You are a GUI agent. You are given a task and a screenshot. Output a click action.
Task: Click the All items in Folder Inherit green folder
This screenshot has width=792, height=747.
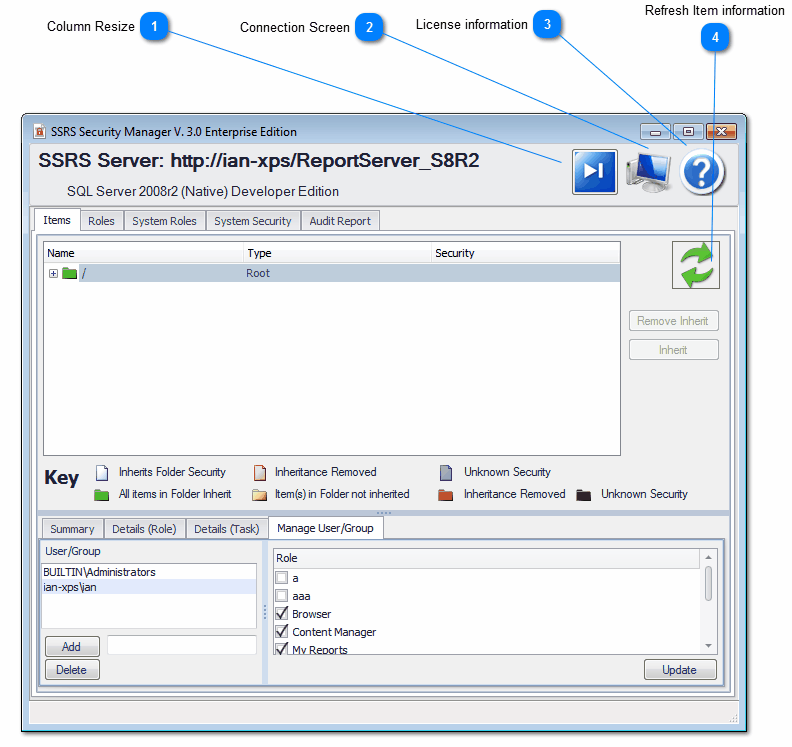coord(102,494)
